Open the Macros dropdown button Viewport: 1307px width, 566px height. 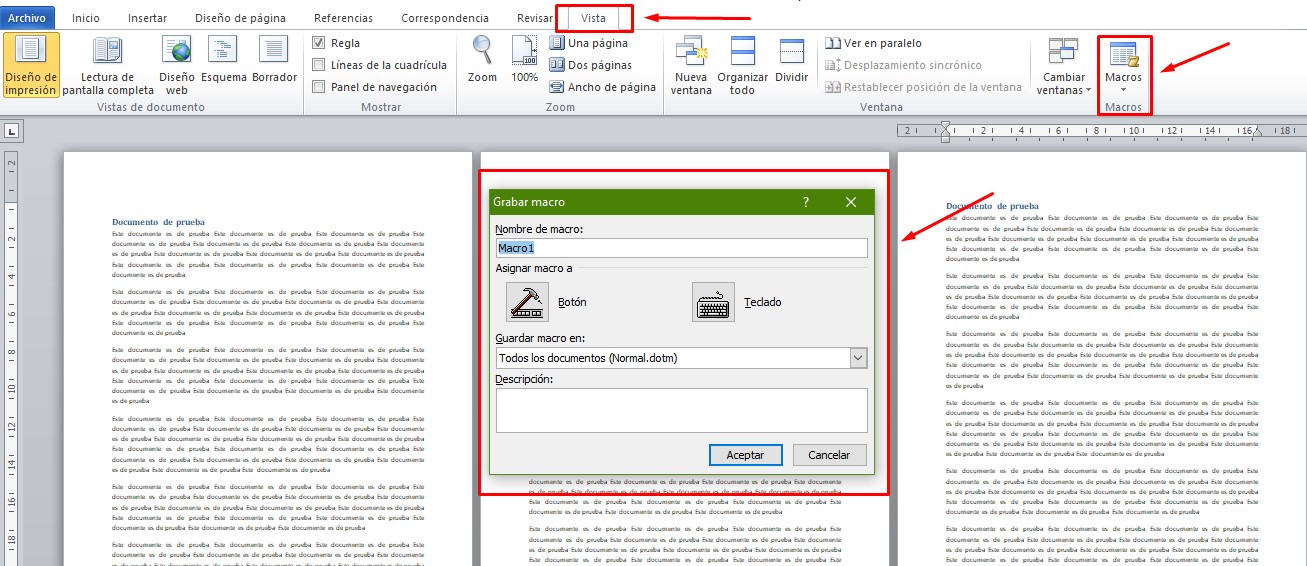(x=1124, y=67)
